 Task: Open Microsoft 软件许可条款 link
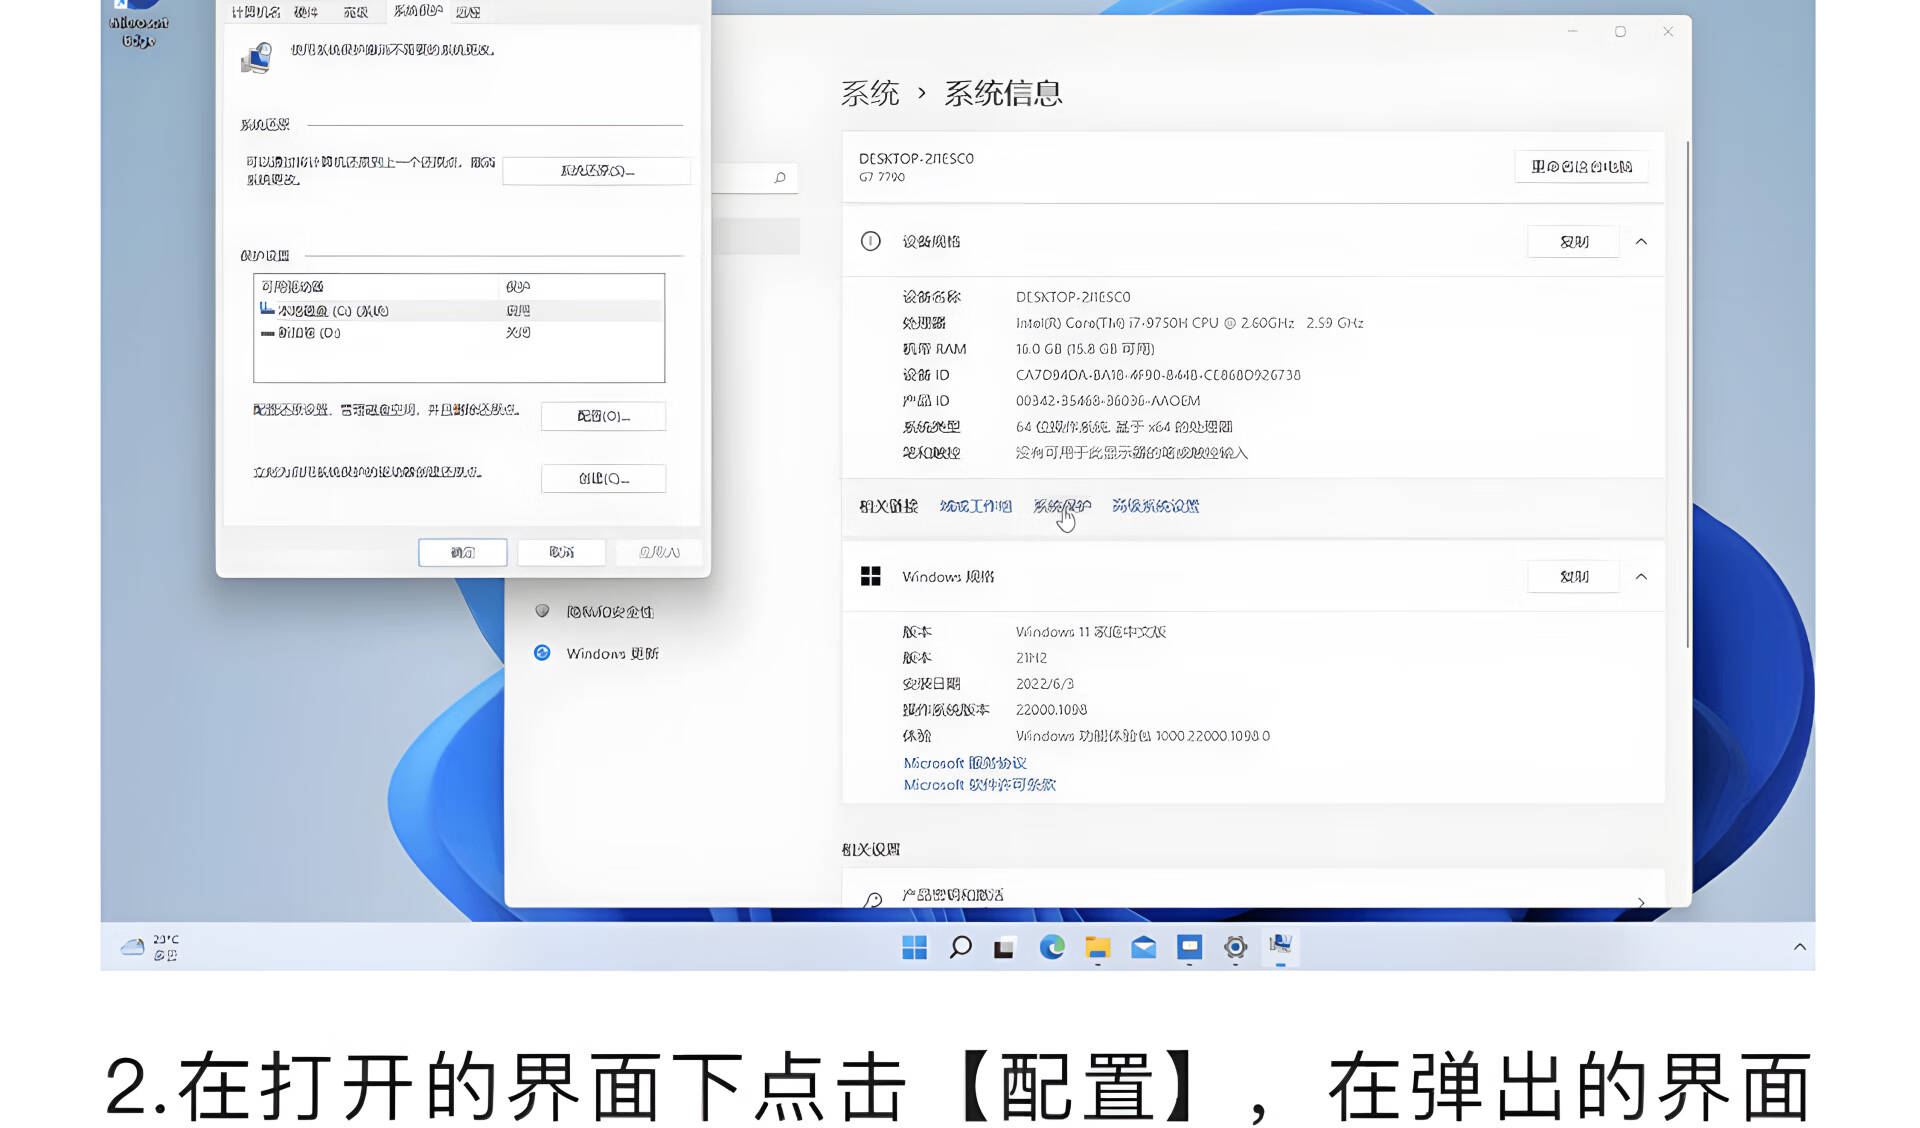tap(979, 785)
